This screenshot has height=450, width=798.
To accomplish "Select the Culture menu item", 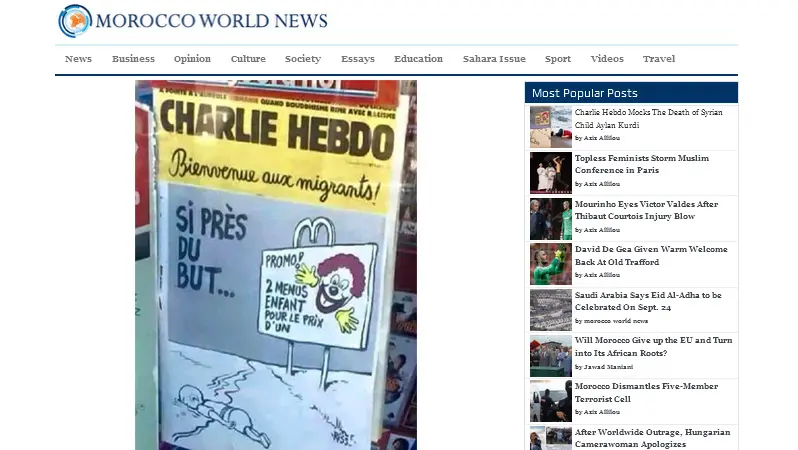I will [248, 59].
